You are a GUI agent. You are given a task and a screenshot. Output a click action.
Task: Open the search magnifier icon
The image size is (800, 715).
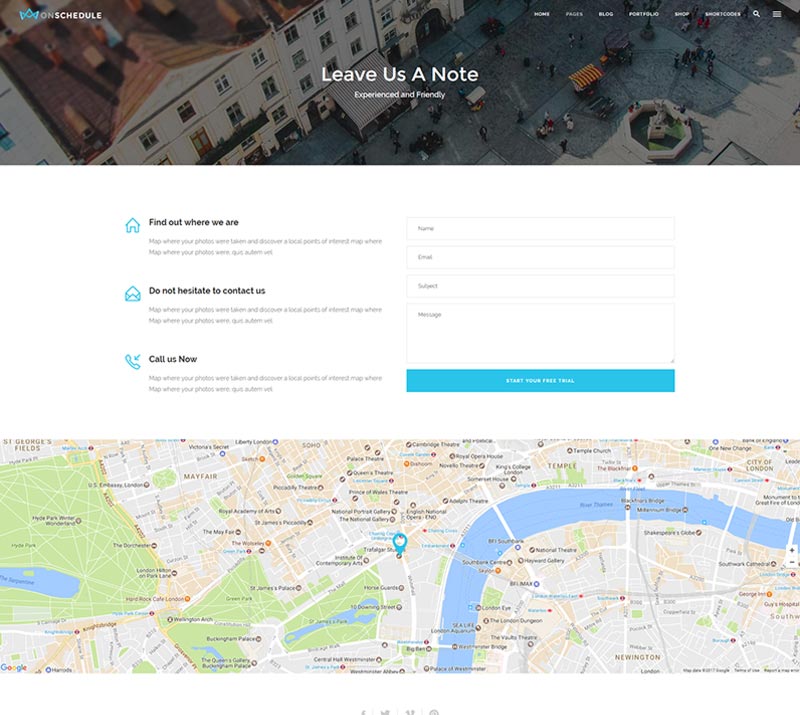[756, 14]
